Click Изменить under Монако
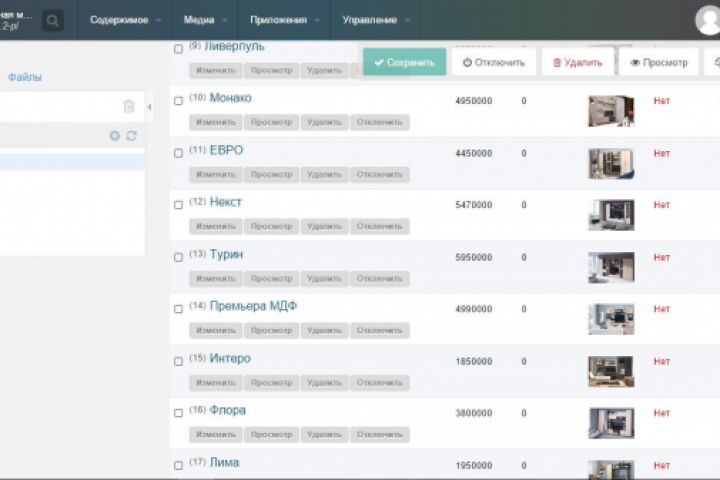Screen dimensions: 720x480 click(x=216, y=122)
